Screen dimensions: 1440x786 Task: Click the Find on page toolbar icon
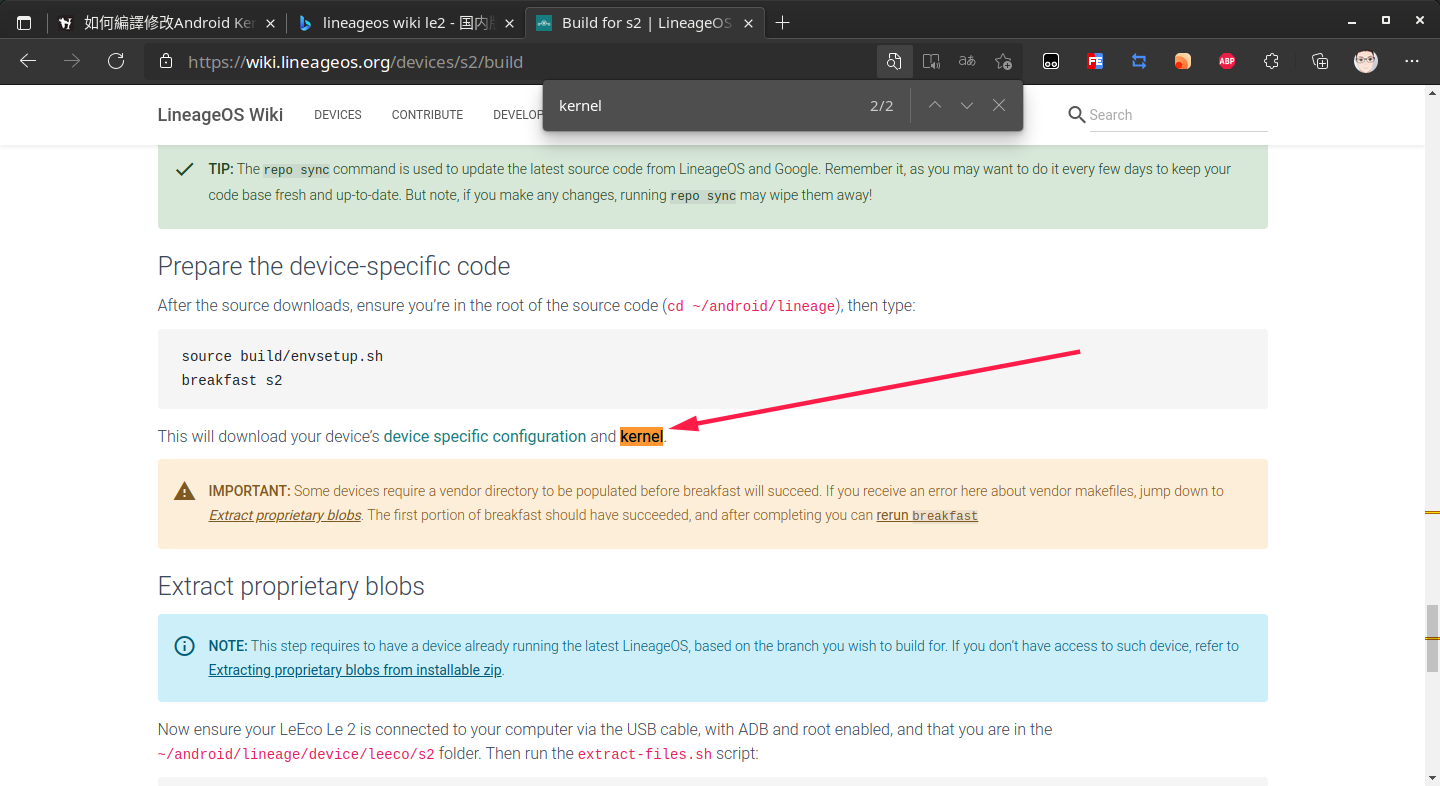[894, 62]
